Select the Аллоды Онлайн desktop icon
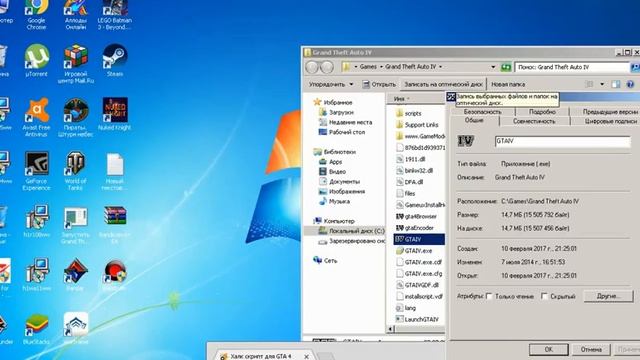 click(76, 16)
